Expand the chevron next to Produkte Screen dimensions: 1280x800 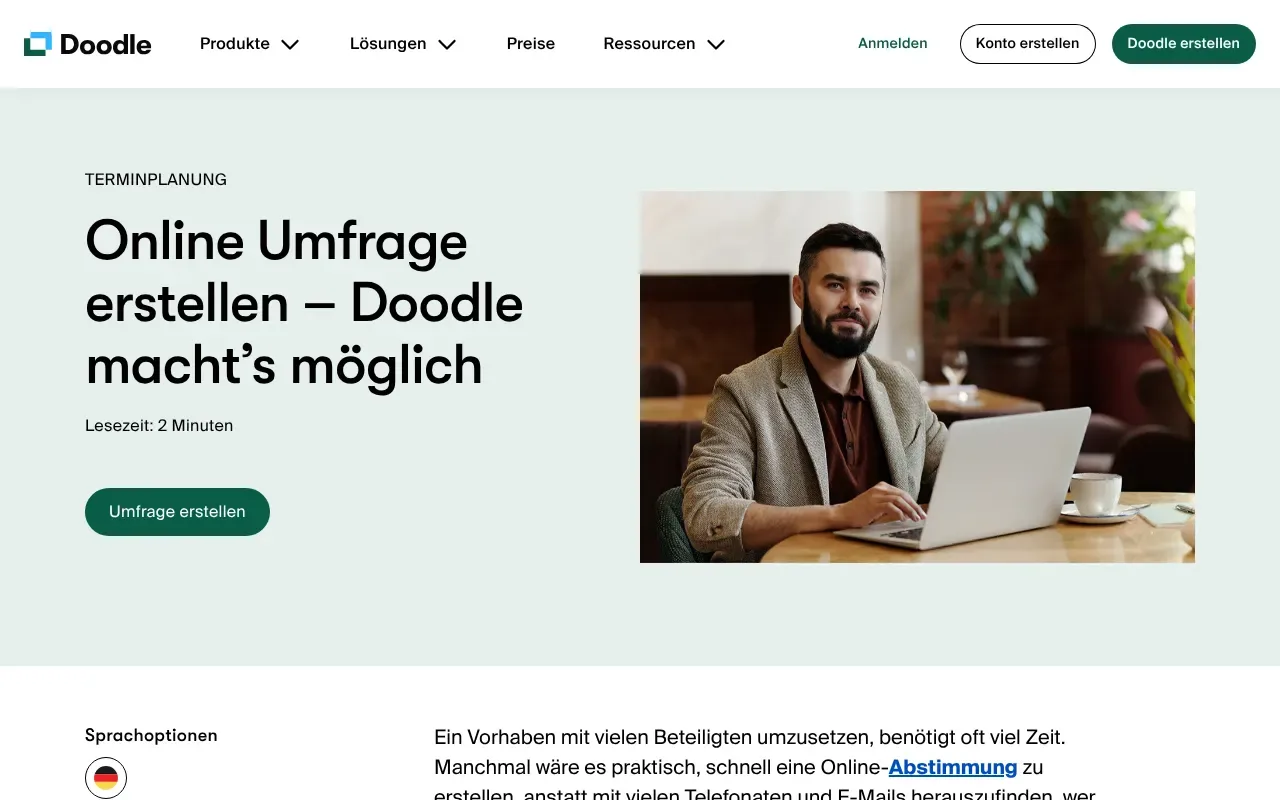[x=290, y=44]
